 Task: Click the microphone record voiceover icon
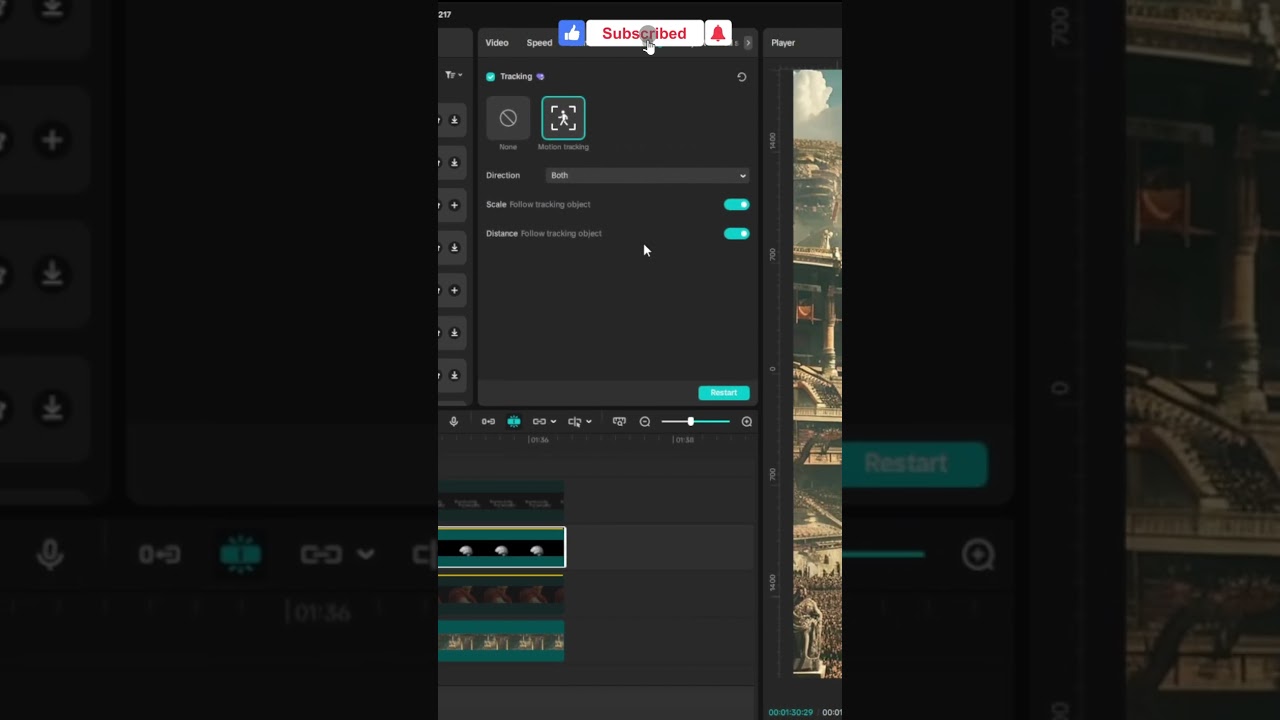coord(453,421)
